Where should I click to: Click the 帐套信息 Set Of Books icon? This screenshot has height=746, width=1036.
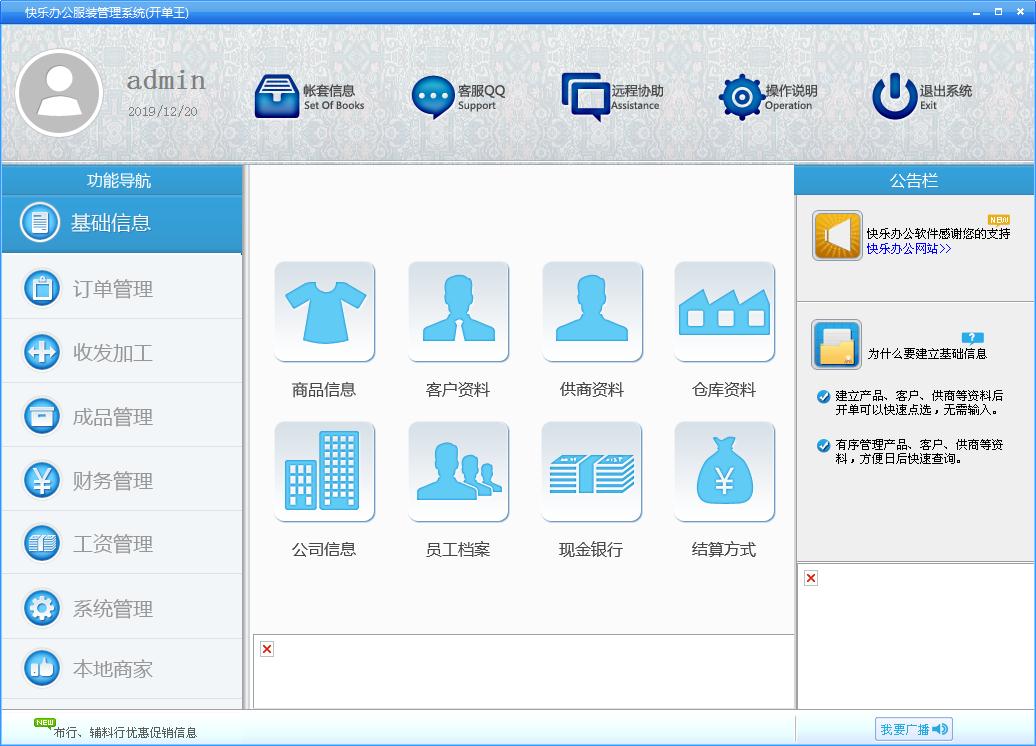pyautogui.click(x=277, y=96)
